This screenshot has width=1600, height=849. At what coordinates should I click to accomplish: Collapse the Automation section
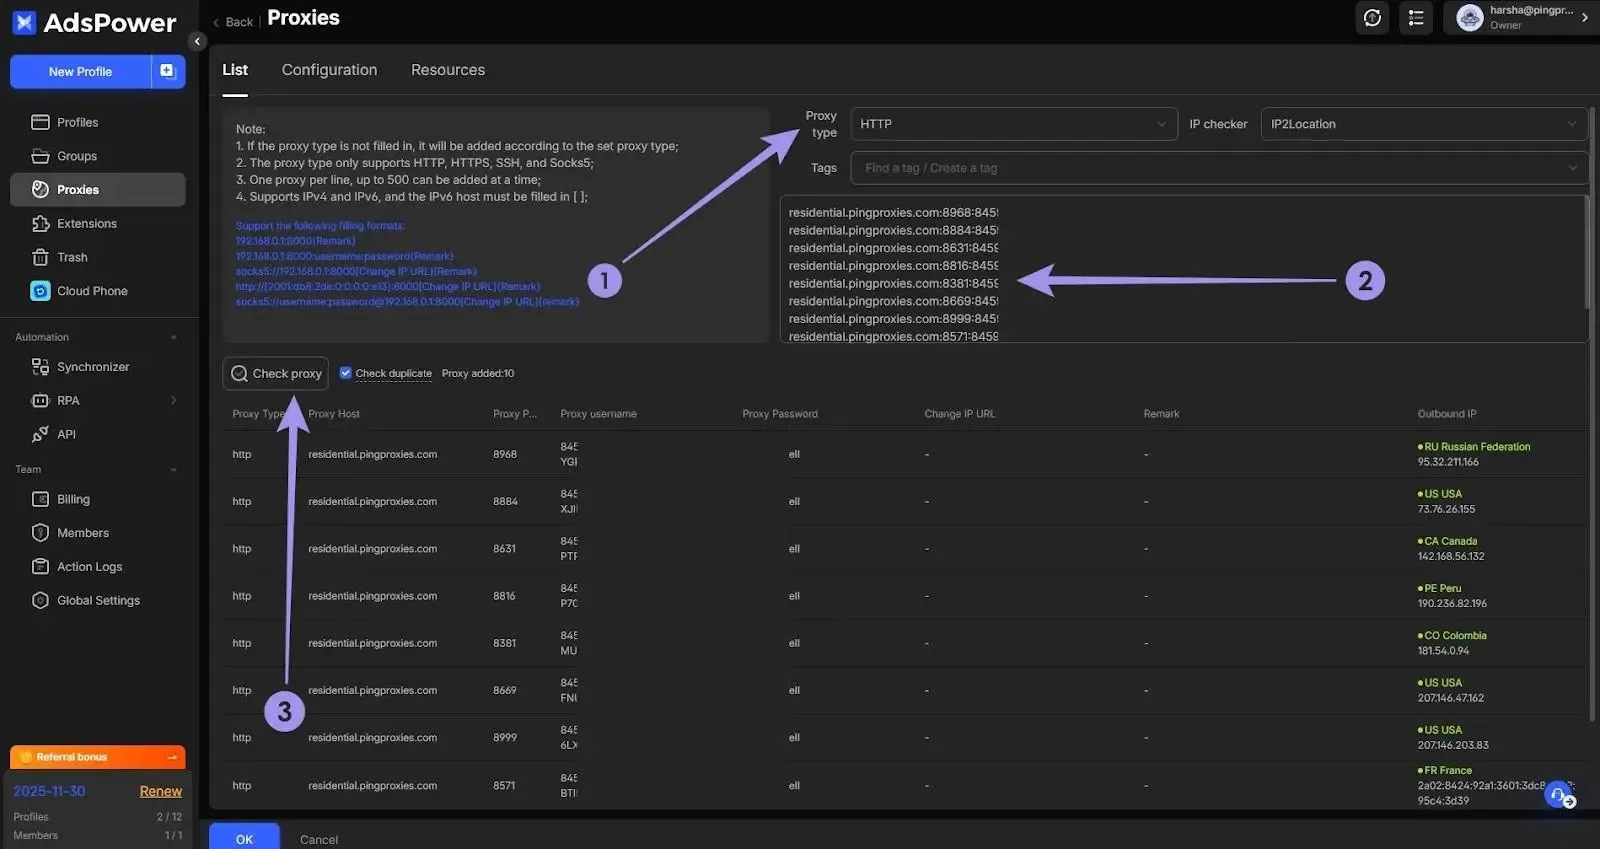pos(174,337)
